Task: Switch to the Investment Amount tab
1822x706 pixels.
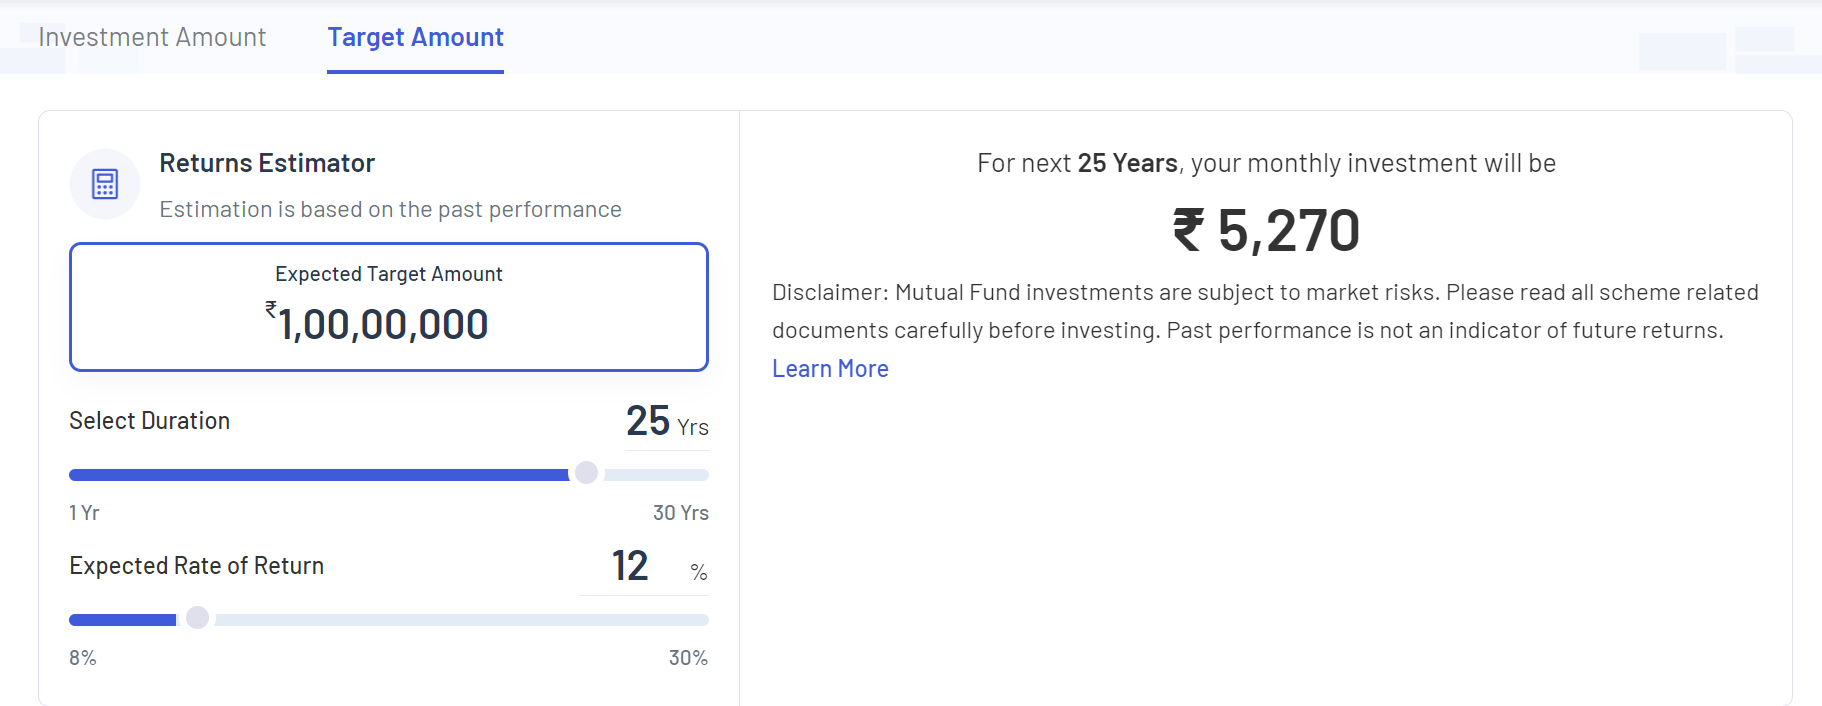Action: click(x=152, y=37)
